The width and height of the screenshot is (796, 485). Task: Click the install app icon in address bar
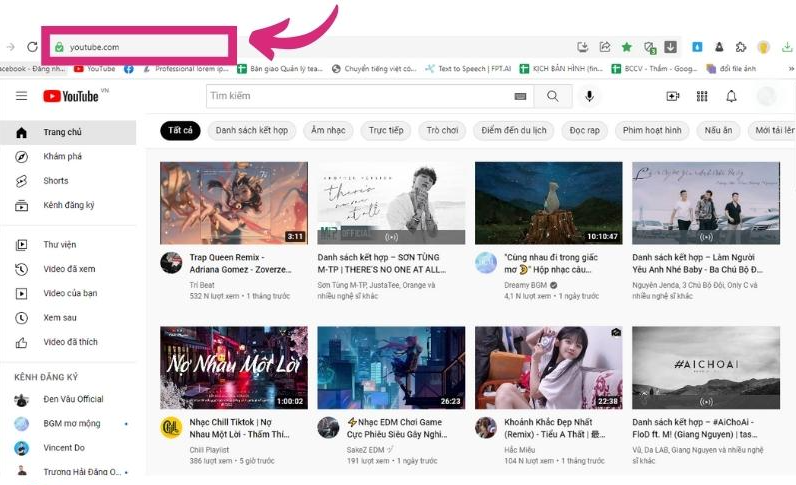click(x=583, y=47)
